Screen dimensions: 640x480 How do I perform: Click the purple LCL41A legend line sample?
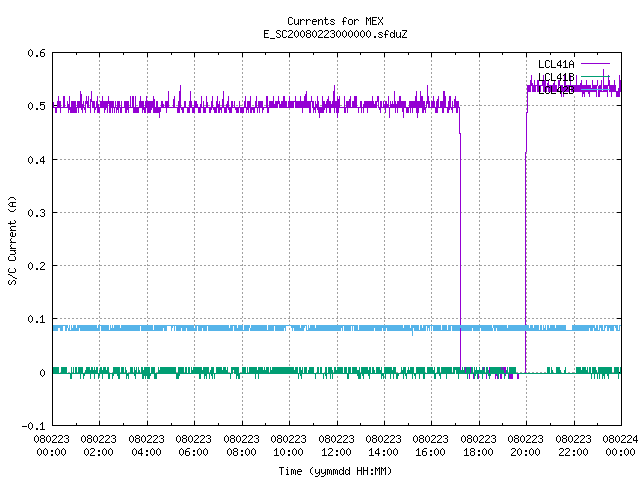595,64
